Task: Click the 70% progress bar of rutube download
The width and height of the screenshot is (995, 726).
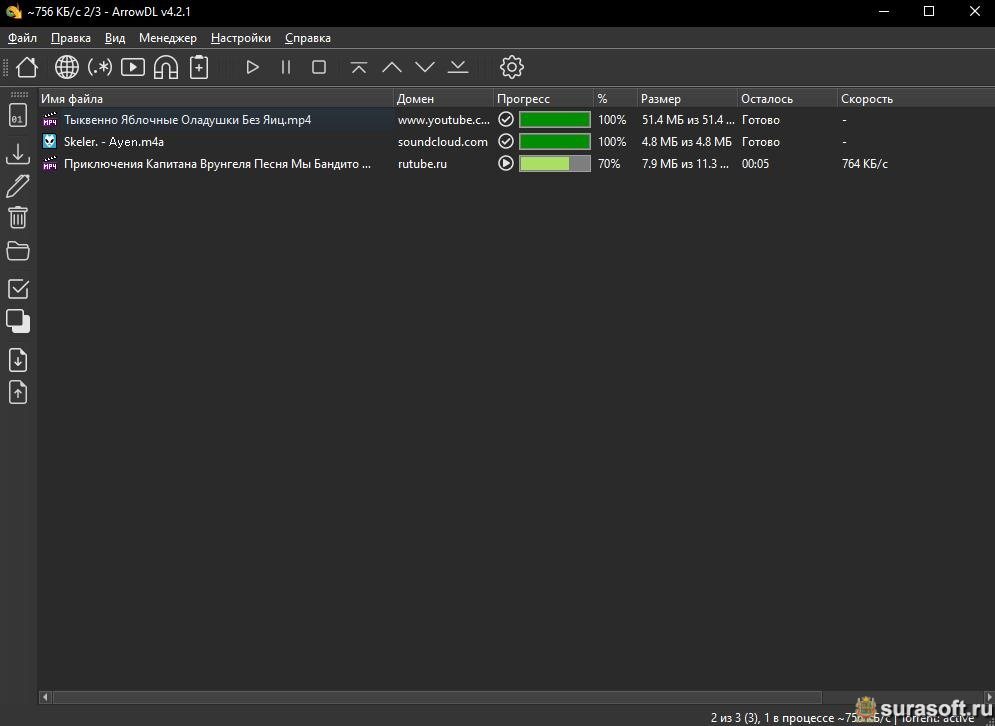Action: pos(554,163)
